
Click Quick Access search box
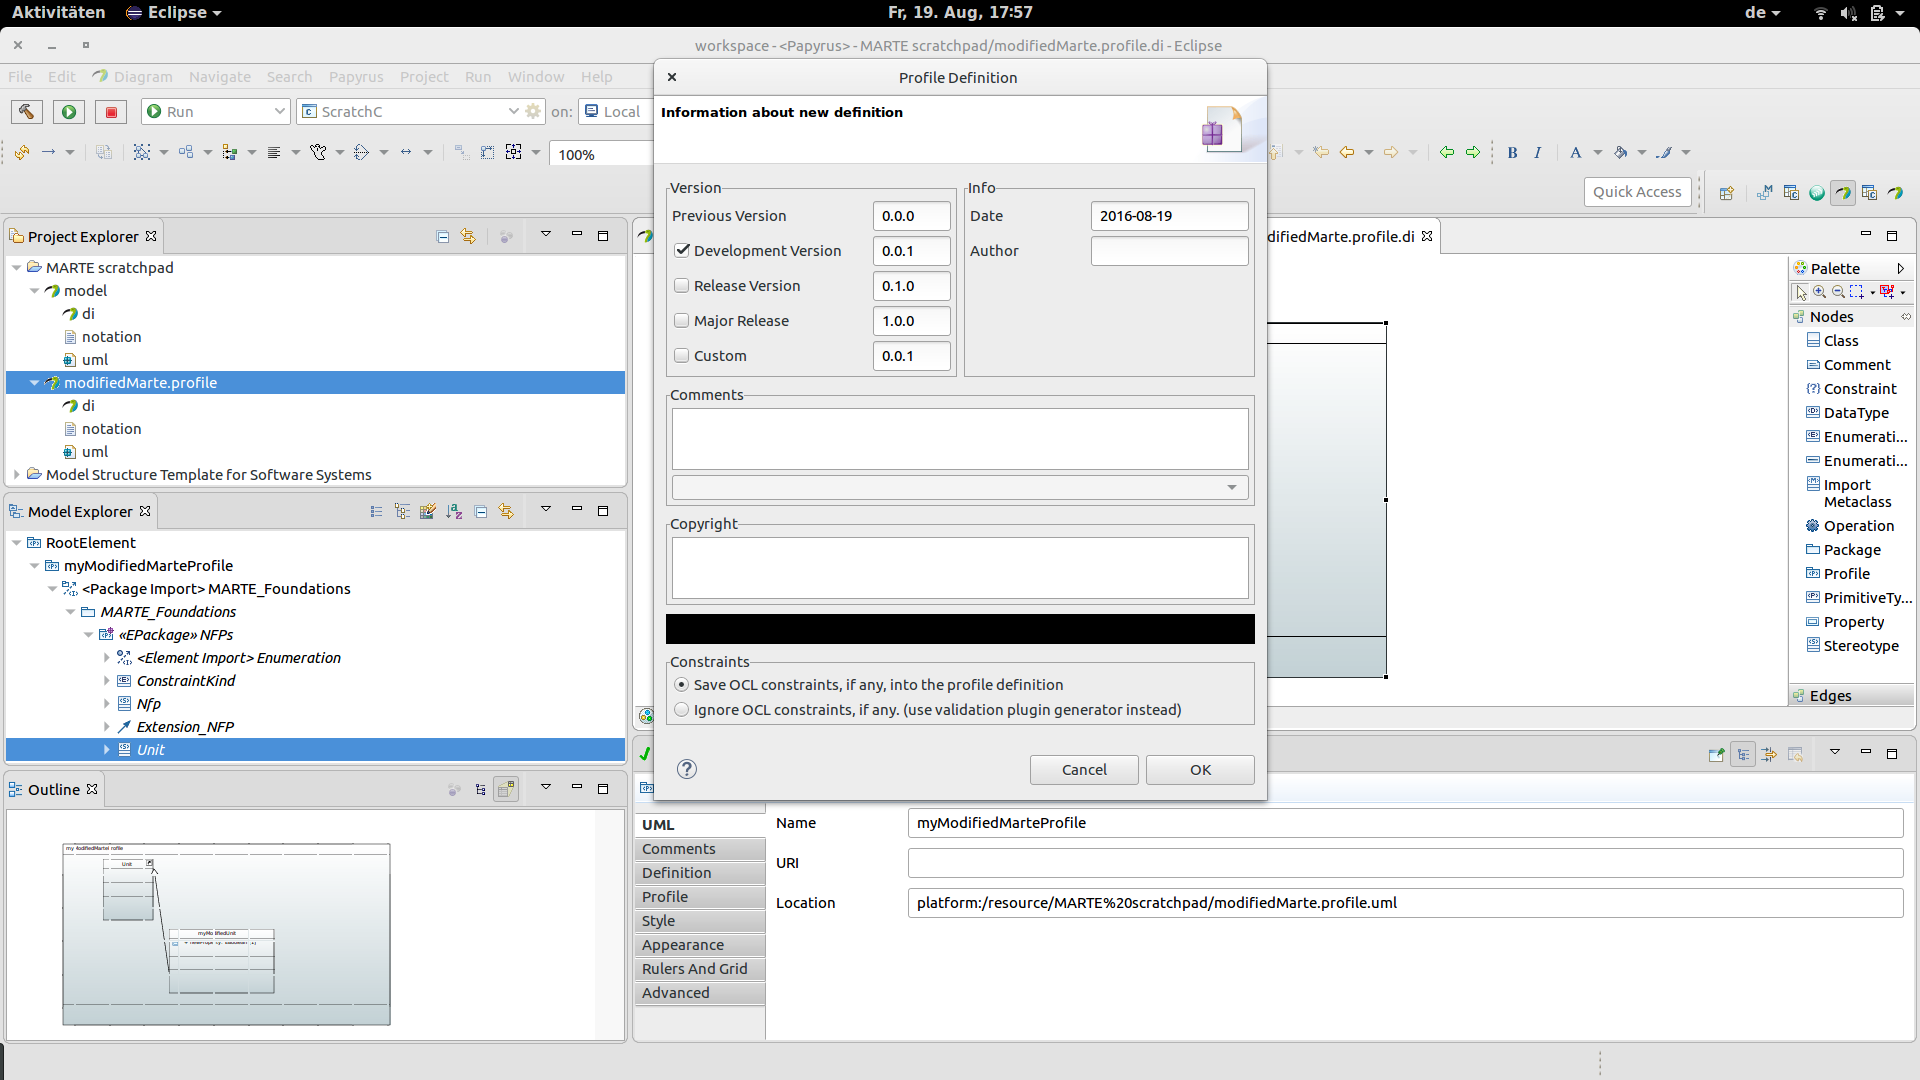point(1637,192)
